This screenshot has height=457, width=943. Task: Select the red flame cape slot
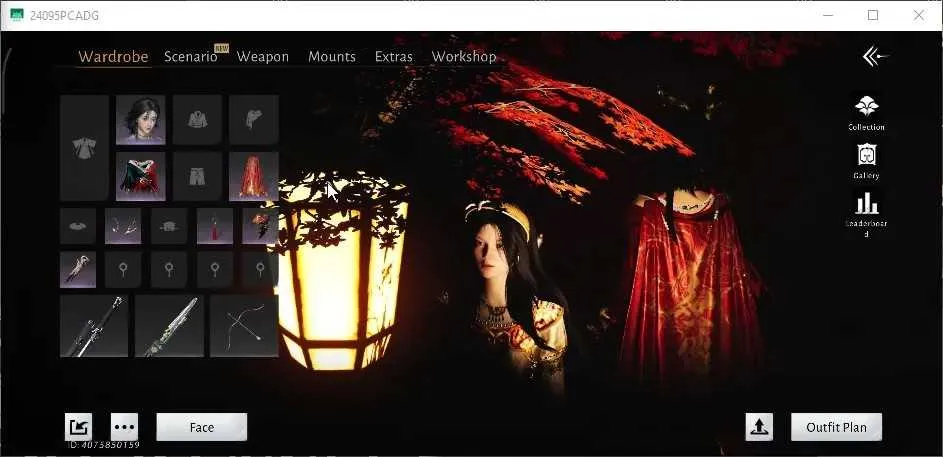(x=254, y=176)
